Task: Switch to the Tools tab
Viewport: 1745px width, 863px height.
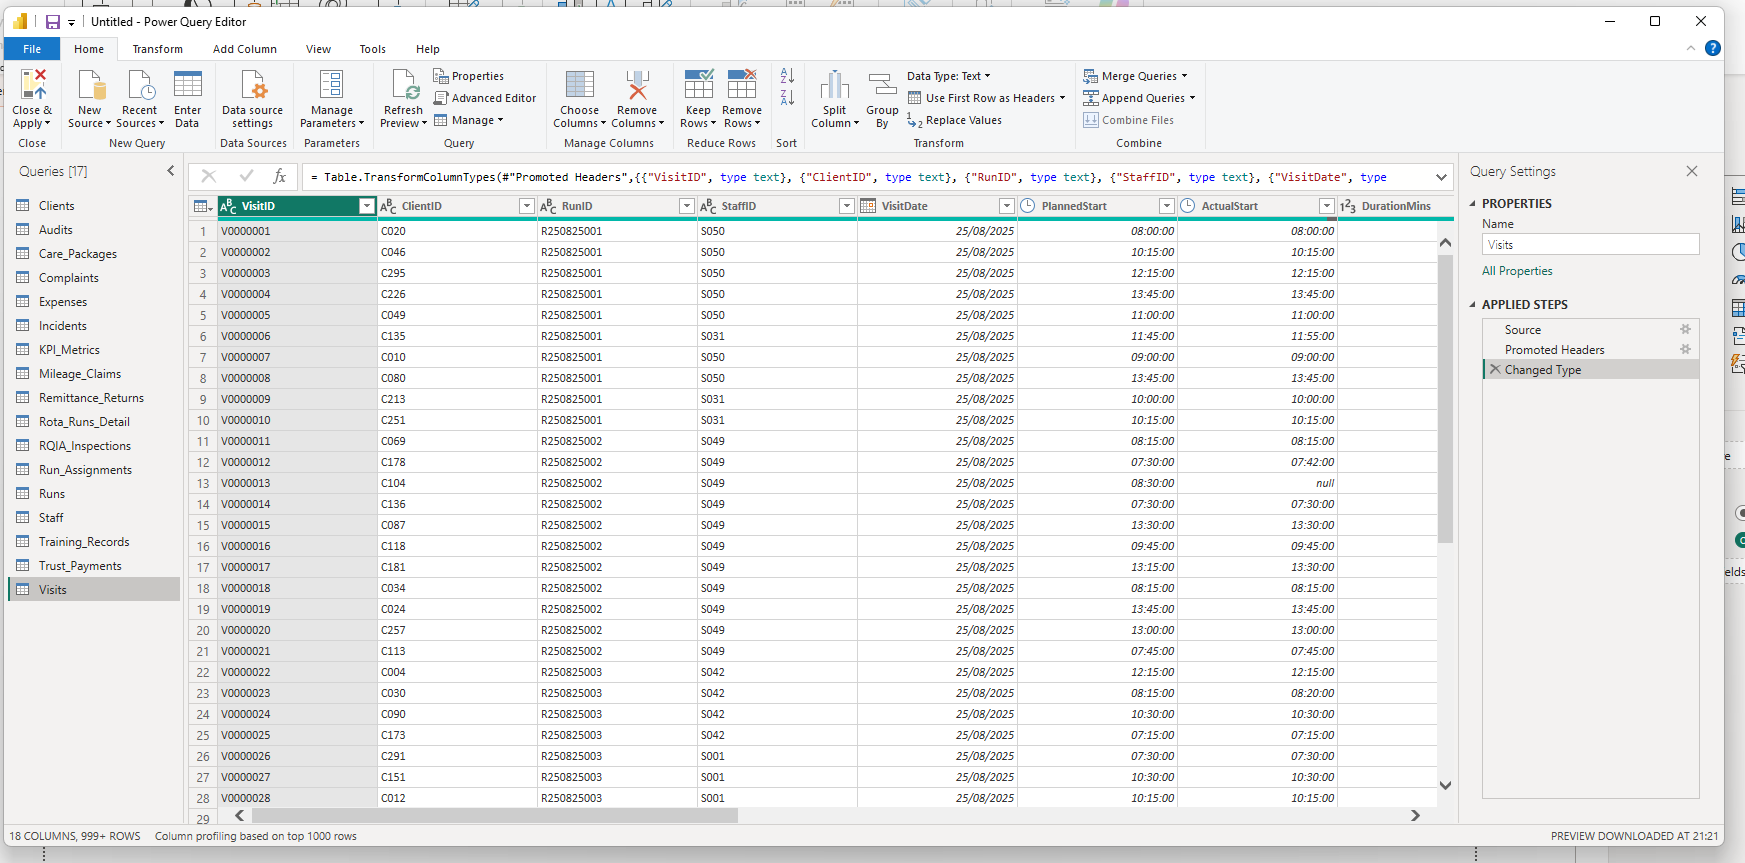Action: click(373, 49)
